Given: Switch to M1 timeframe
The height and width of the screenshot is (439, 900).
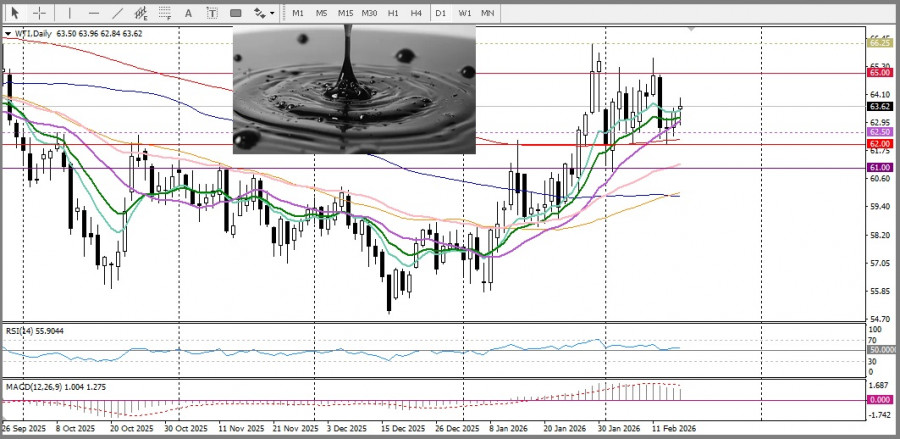Looking at the screenshot, I should (298, 13).
